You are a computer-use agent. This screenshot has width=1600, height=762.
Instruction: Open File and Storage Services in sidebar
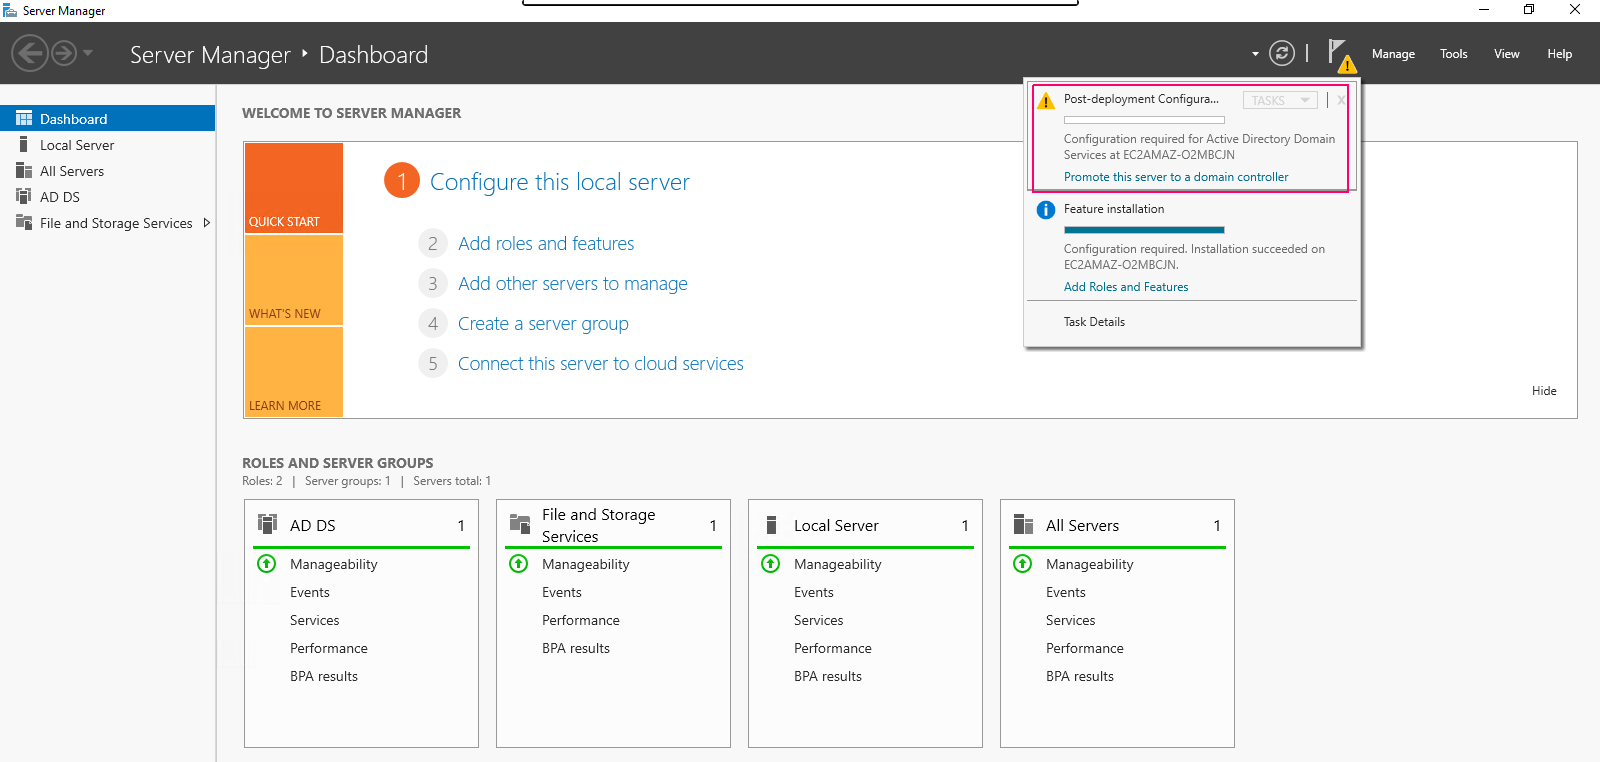point(116,223)
